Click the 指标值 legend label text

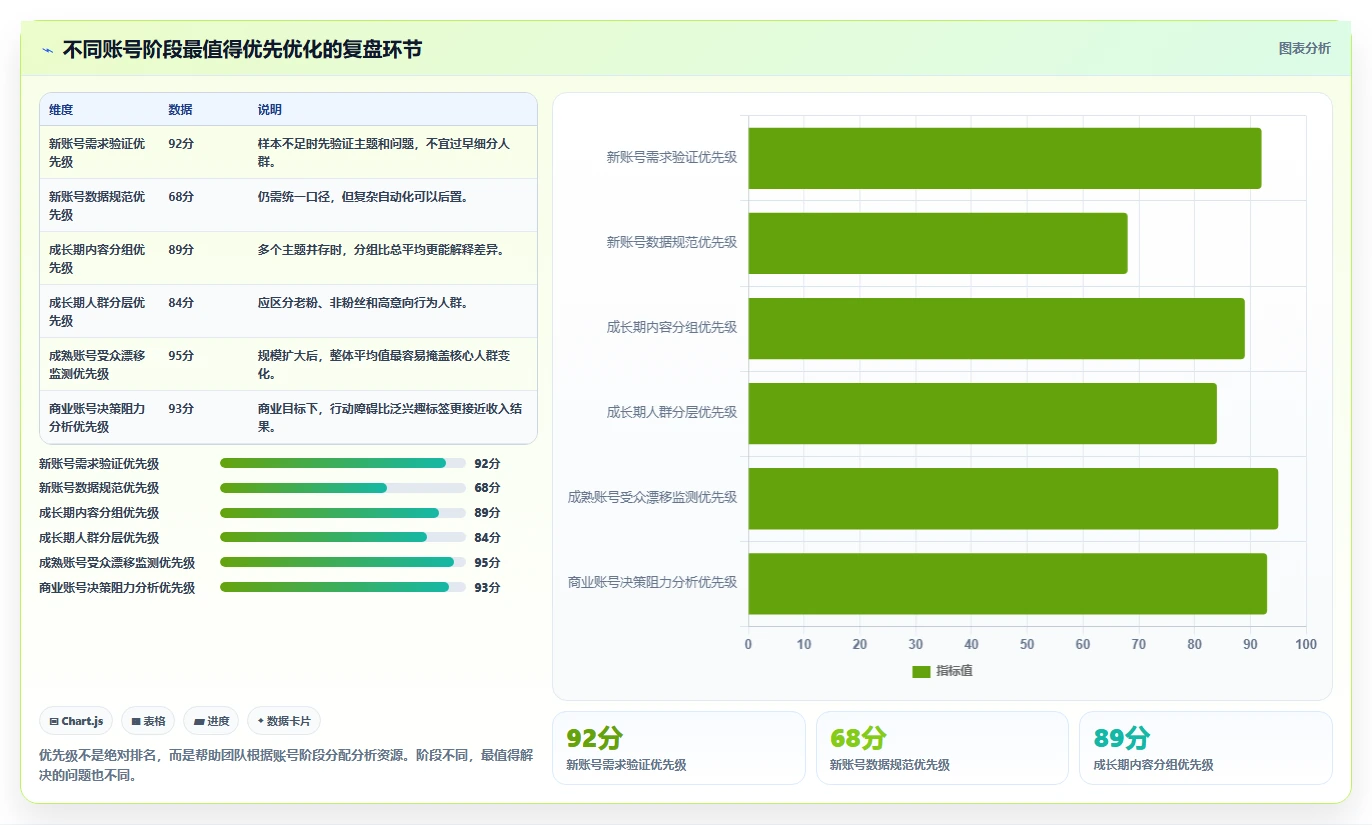click(954, 671)
